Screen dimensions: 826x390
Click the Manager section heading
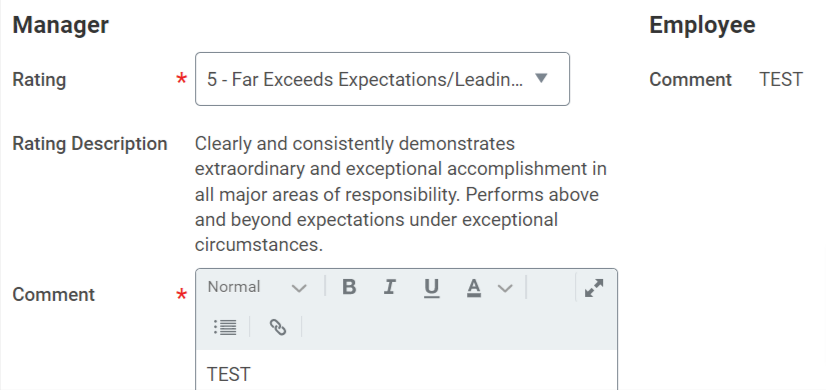pyautogui.click(x=61, y=25)
